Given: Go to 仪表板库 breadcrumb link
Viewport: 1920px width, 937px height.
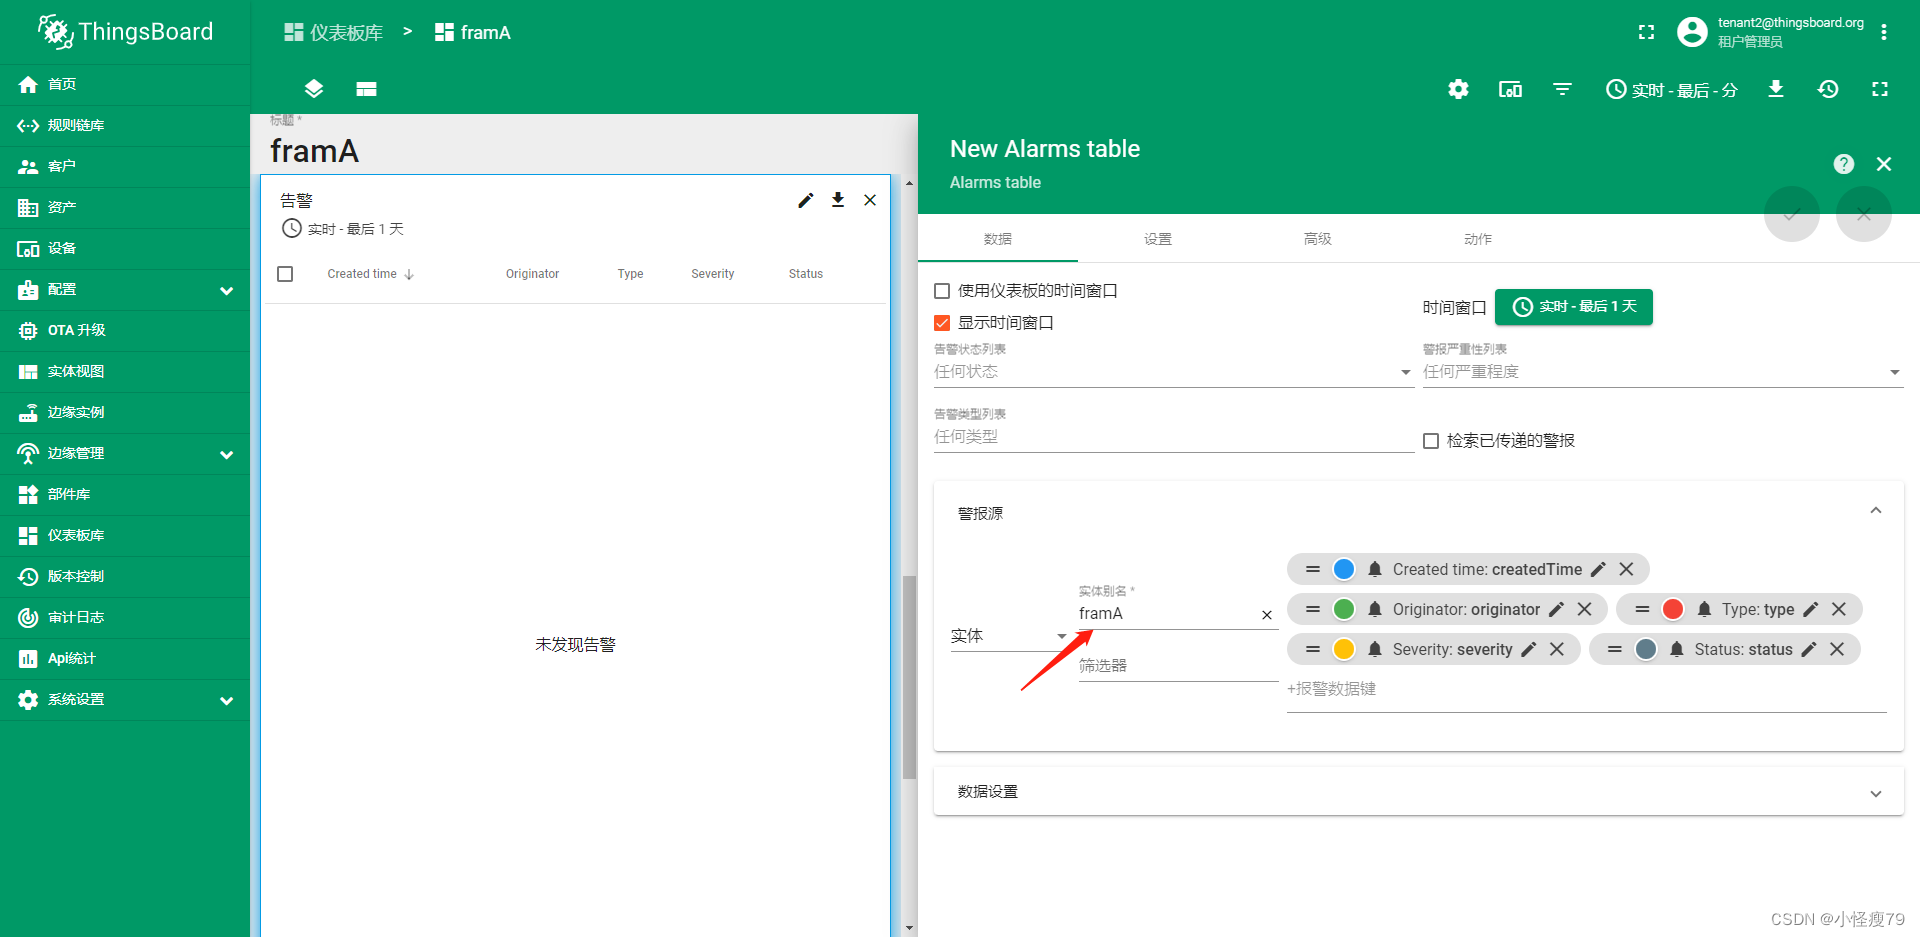Looking at the screenshot, I should point(334,32).
